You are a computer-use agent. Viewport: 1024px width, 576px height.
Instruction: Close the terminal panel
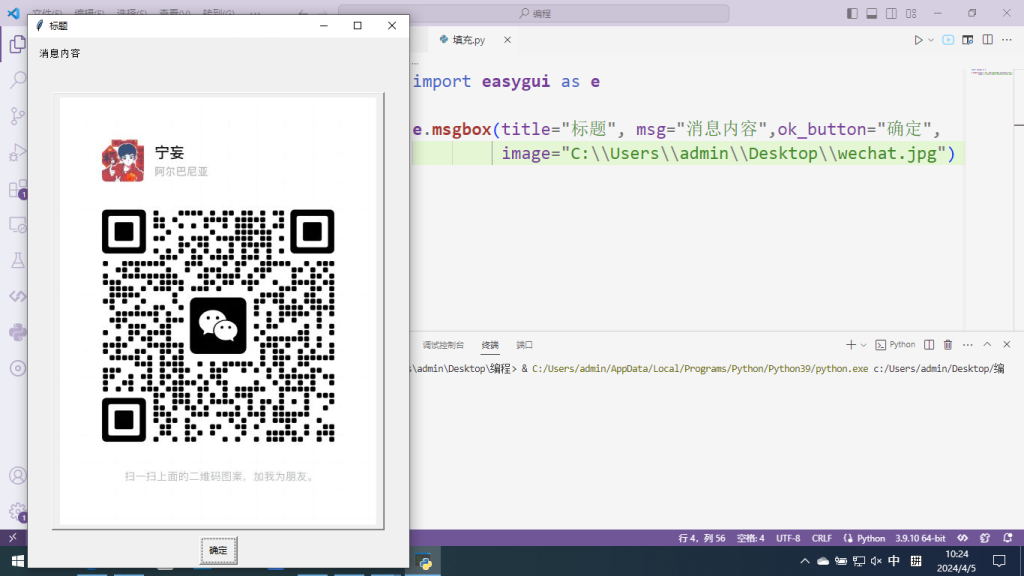[1006, 345]
